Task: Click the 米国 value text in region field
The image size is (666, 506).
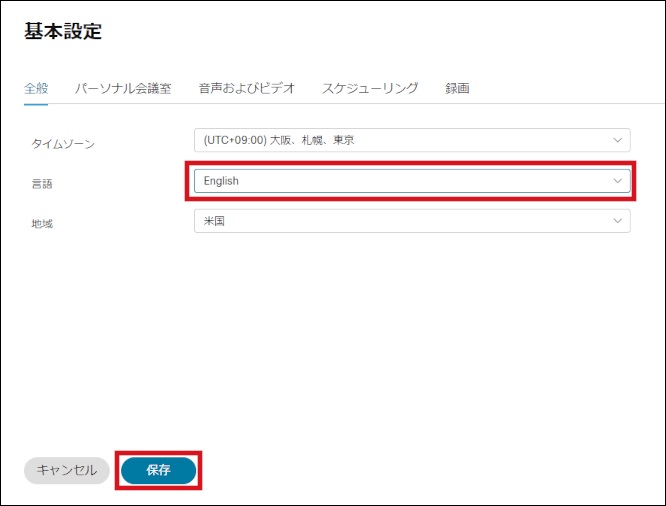Action: (214, 221)
